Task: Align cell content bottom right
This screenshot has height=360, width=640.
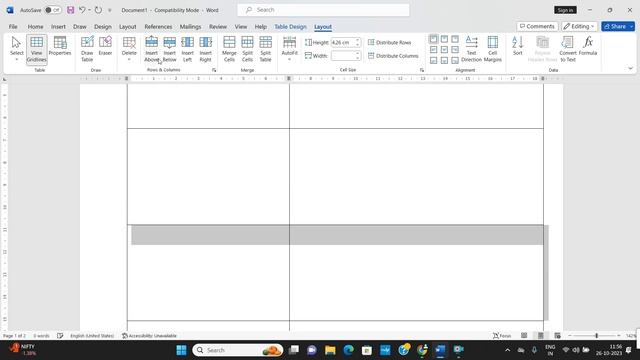Action: 455,60
